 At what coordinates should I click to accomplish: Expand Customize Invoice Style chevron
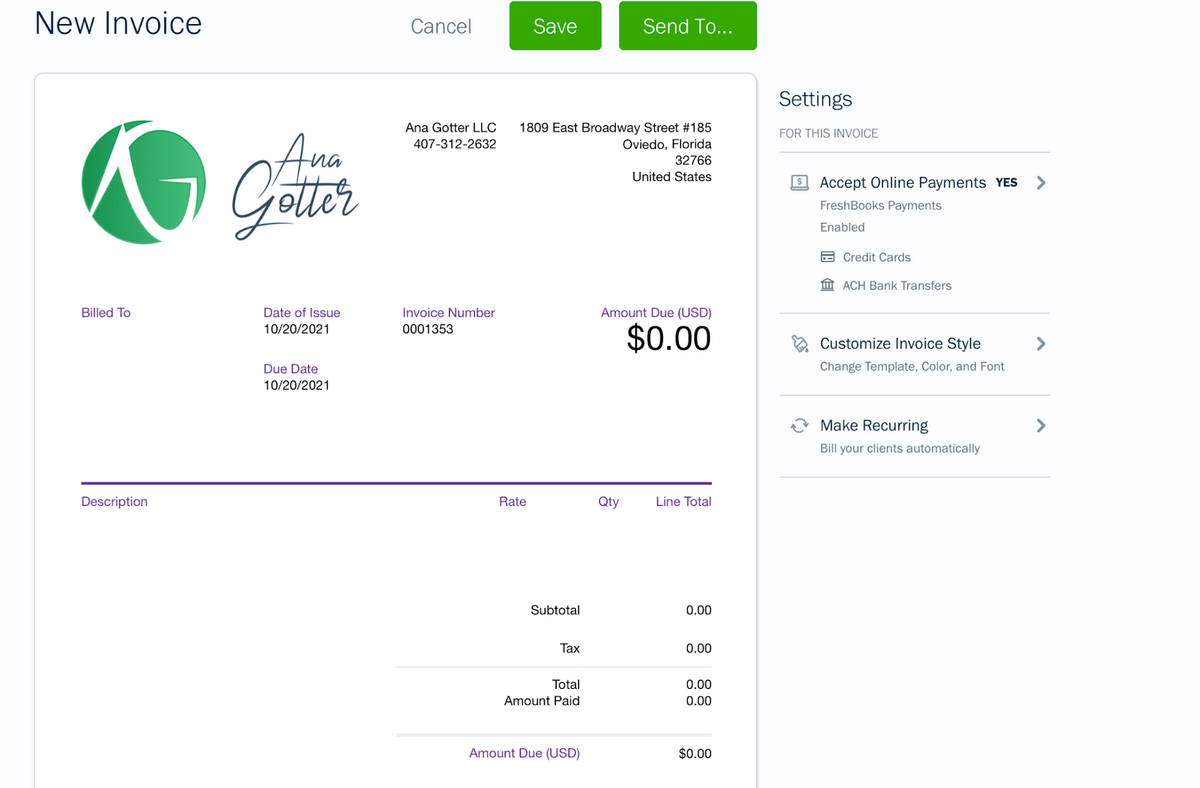tap(1041, 344)
